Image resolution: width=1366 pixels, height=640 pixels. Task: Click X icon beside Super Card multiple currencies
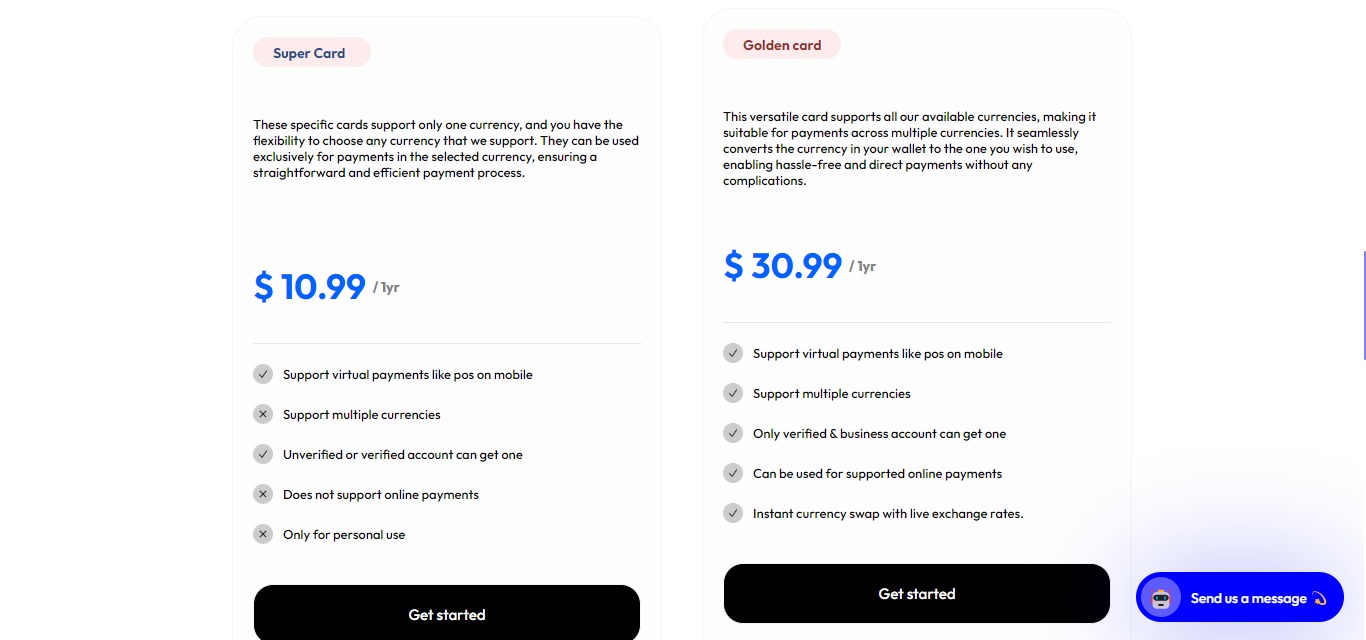point(263,414)
